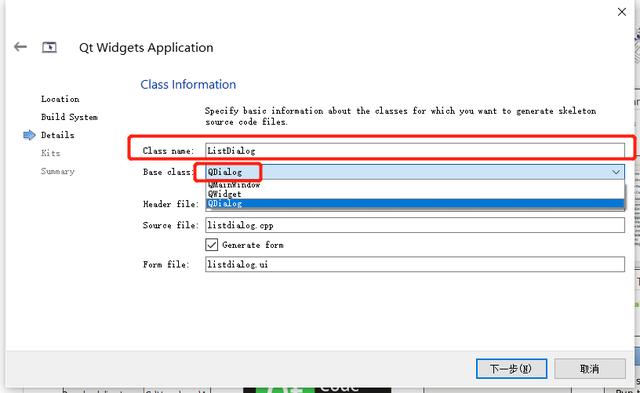The width and height of the screenshot is (640, 393).
Task: Click the Generate form label text
Action: 253,245
